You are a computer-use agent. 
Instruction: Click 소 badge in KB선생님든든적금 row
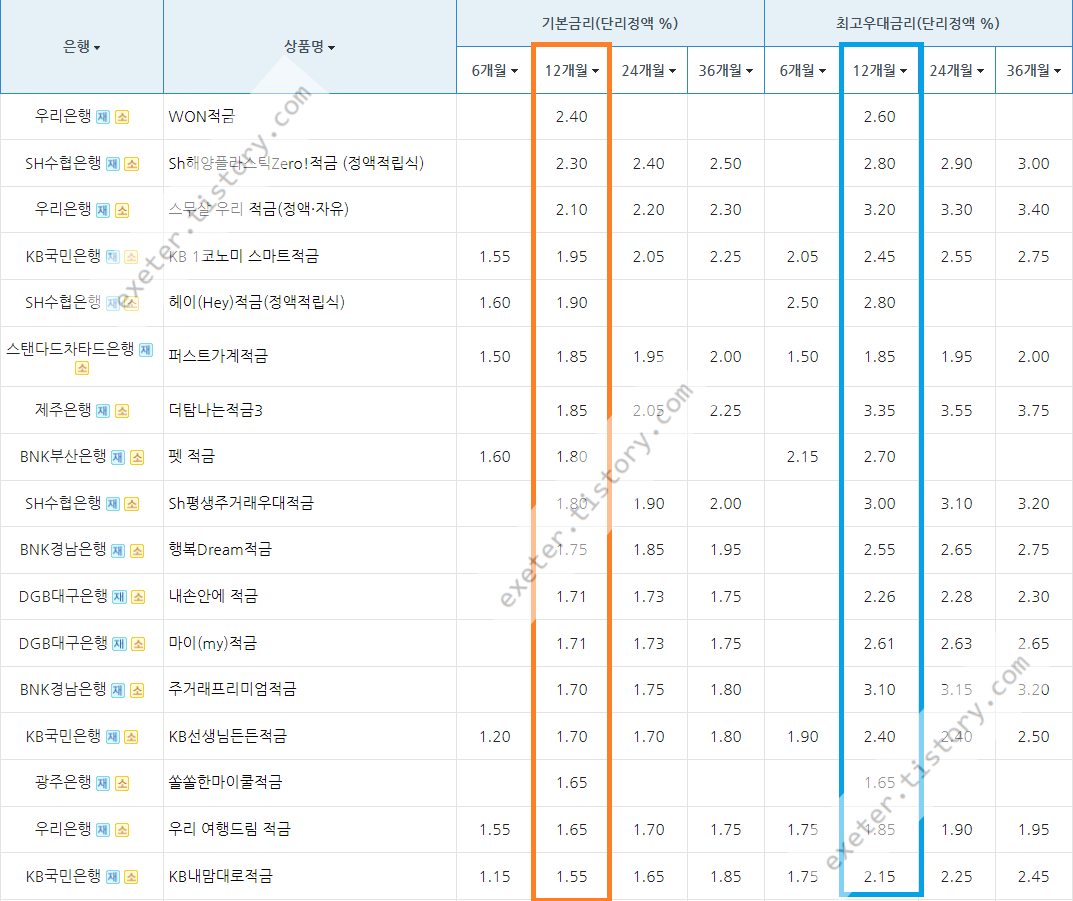(x=131, y=737)
